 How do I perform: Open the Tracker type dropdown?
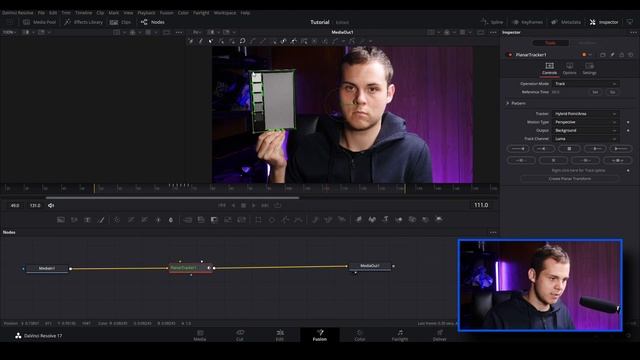click(585, 114)
